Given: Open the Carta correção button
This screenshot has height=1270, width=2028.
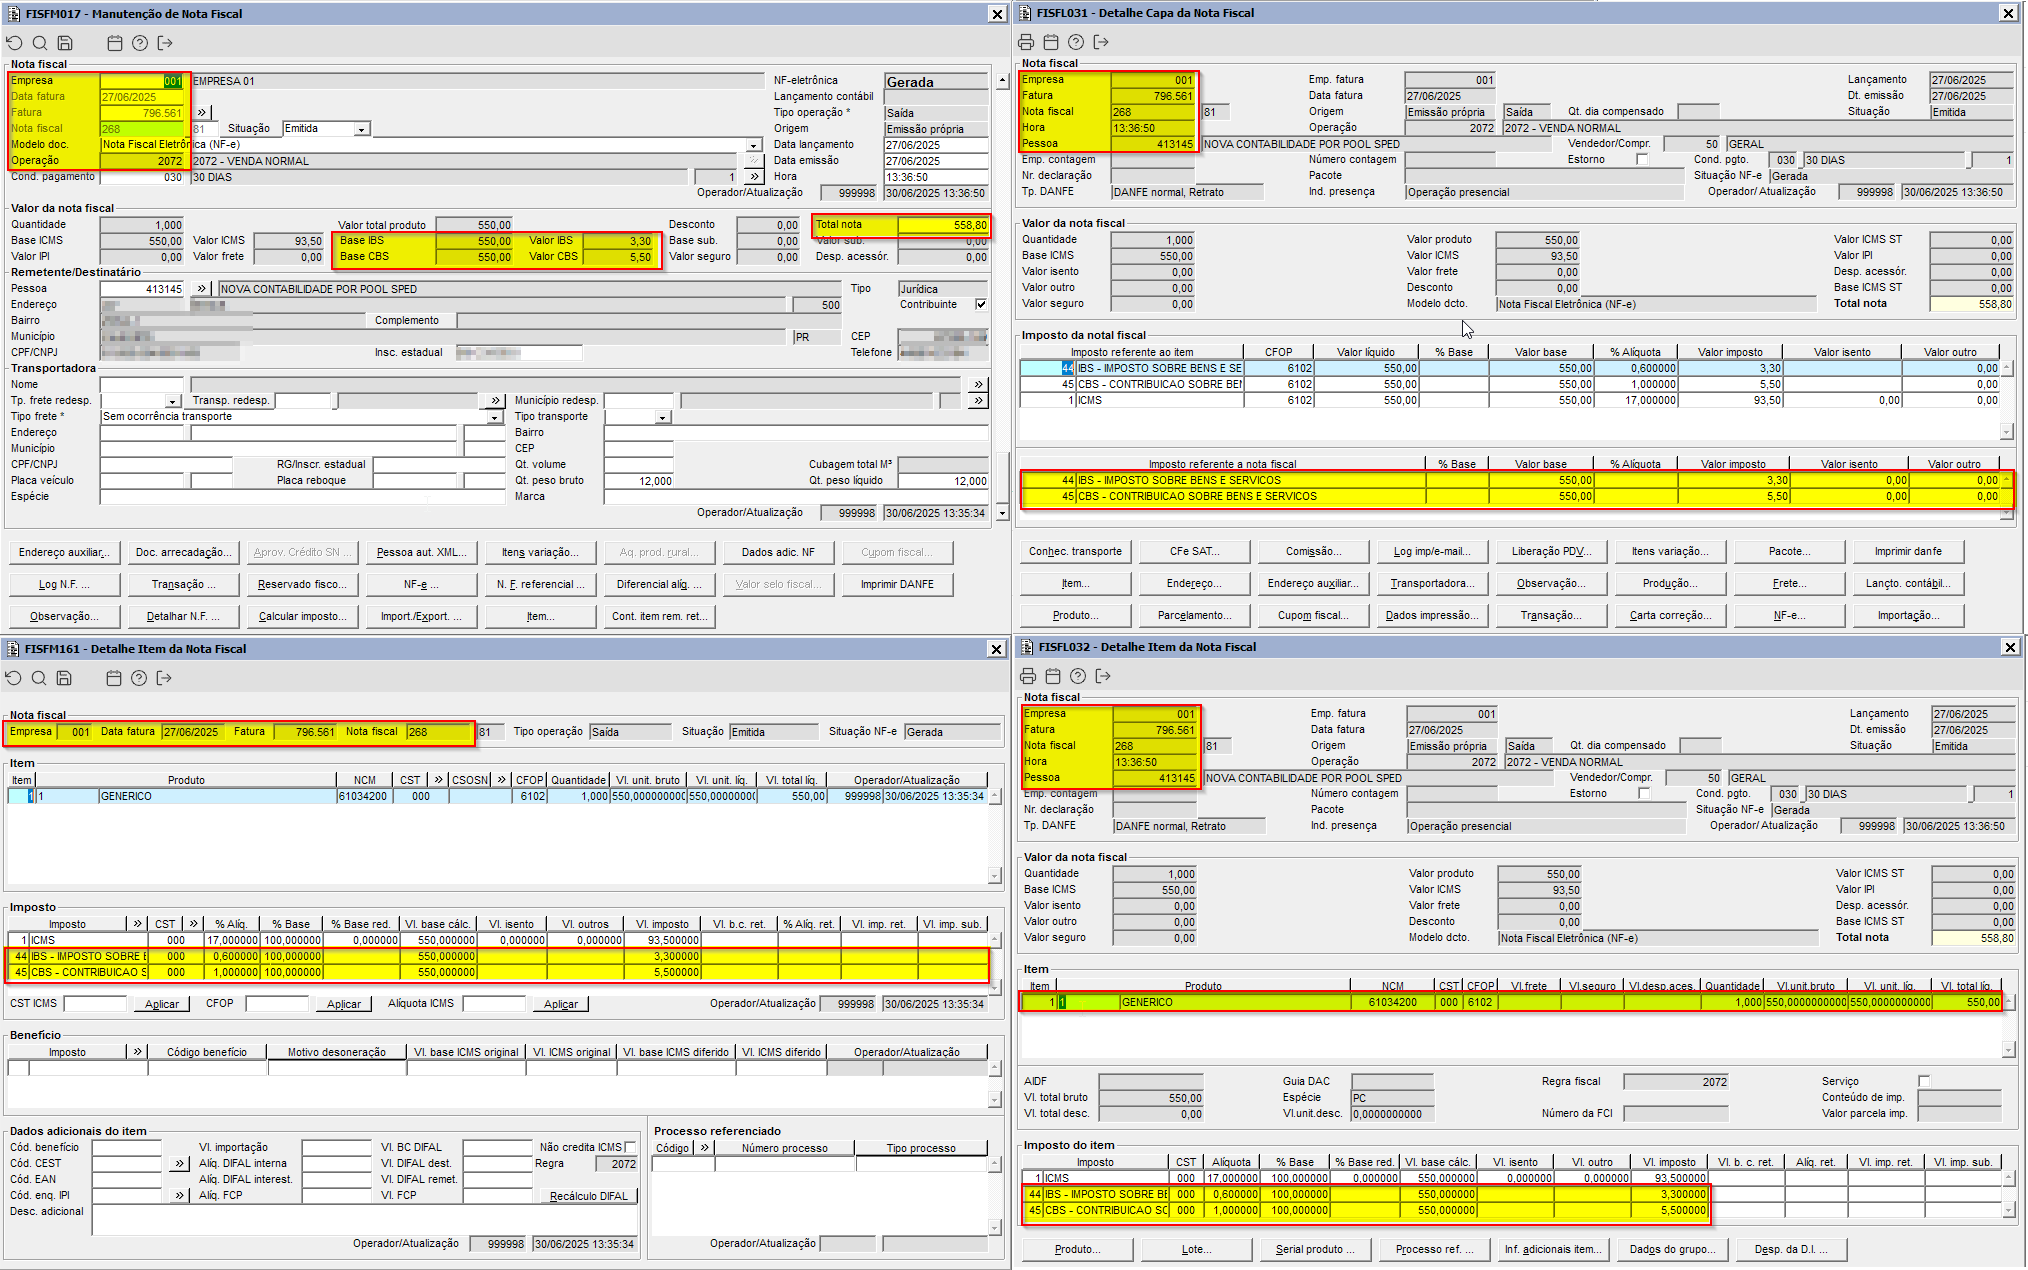Looking at the screenshot, I should [1669, 615].
